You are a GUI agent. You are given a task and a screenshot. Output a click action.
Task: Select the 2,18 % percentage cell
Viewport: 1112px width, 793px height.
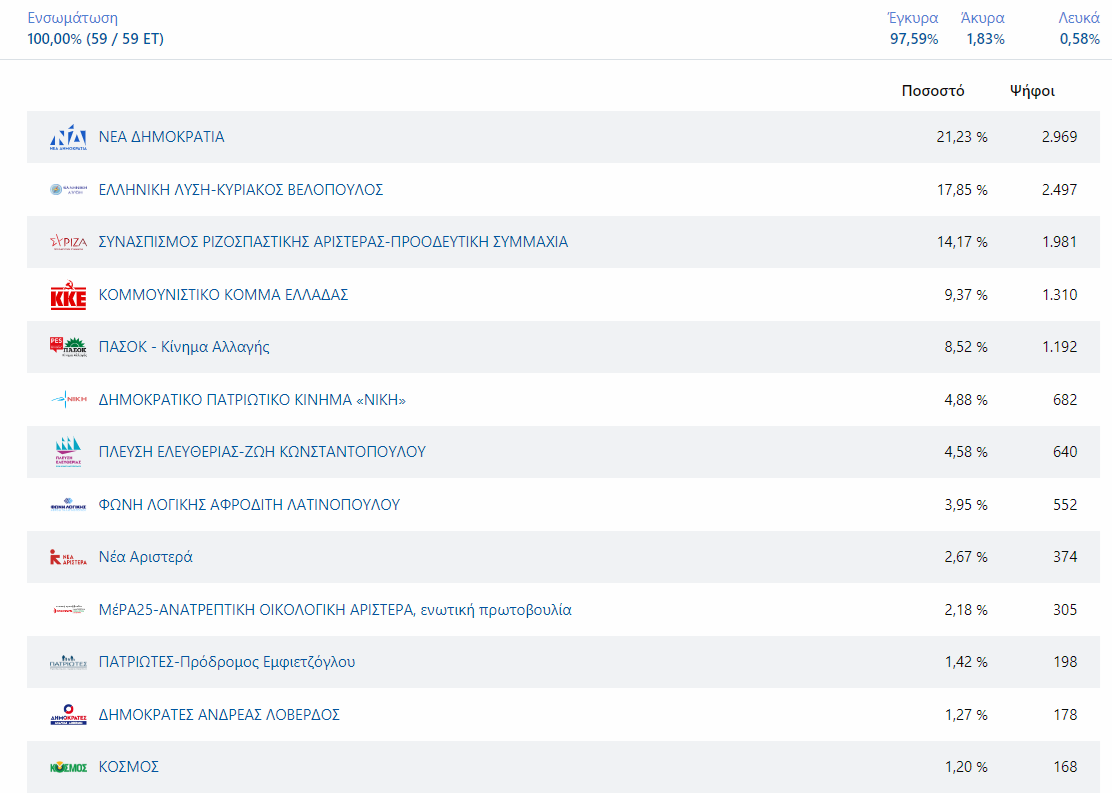click(966, 609)
